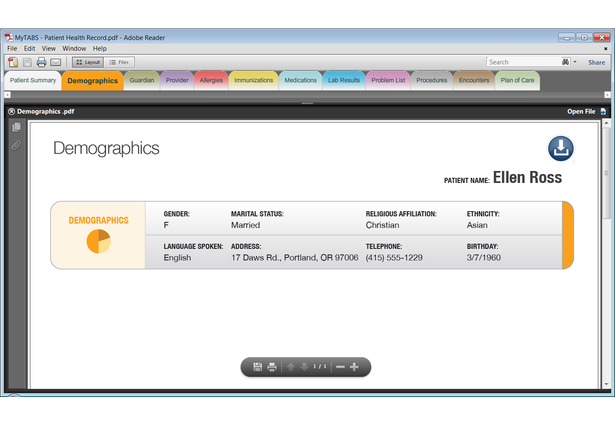Image resolution: width=615 pixels, height=424 pixels.
Task: Zoom out with minus icon
Action: tap(340, 367)
